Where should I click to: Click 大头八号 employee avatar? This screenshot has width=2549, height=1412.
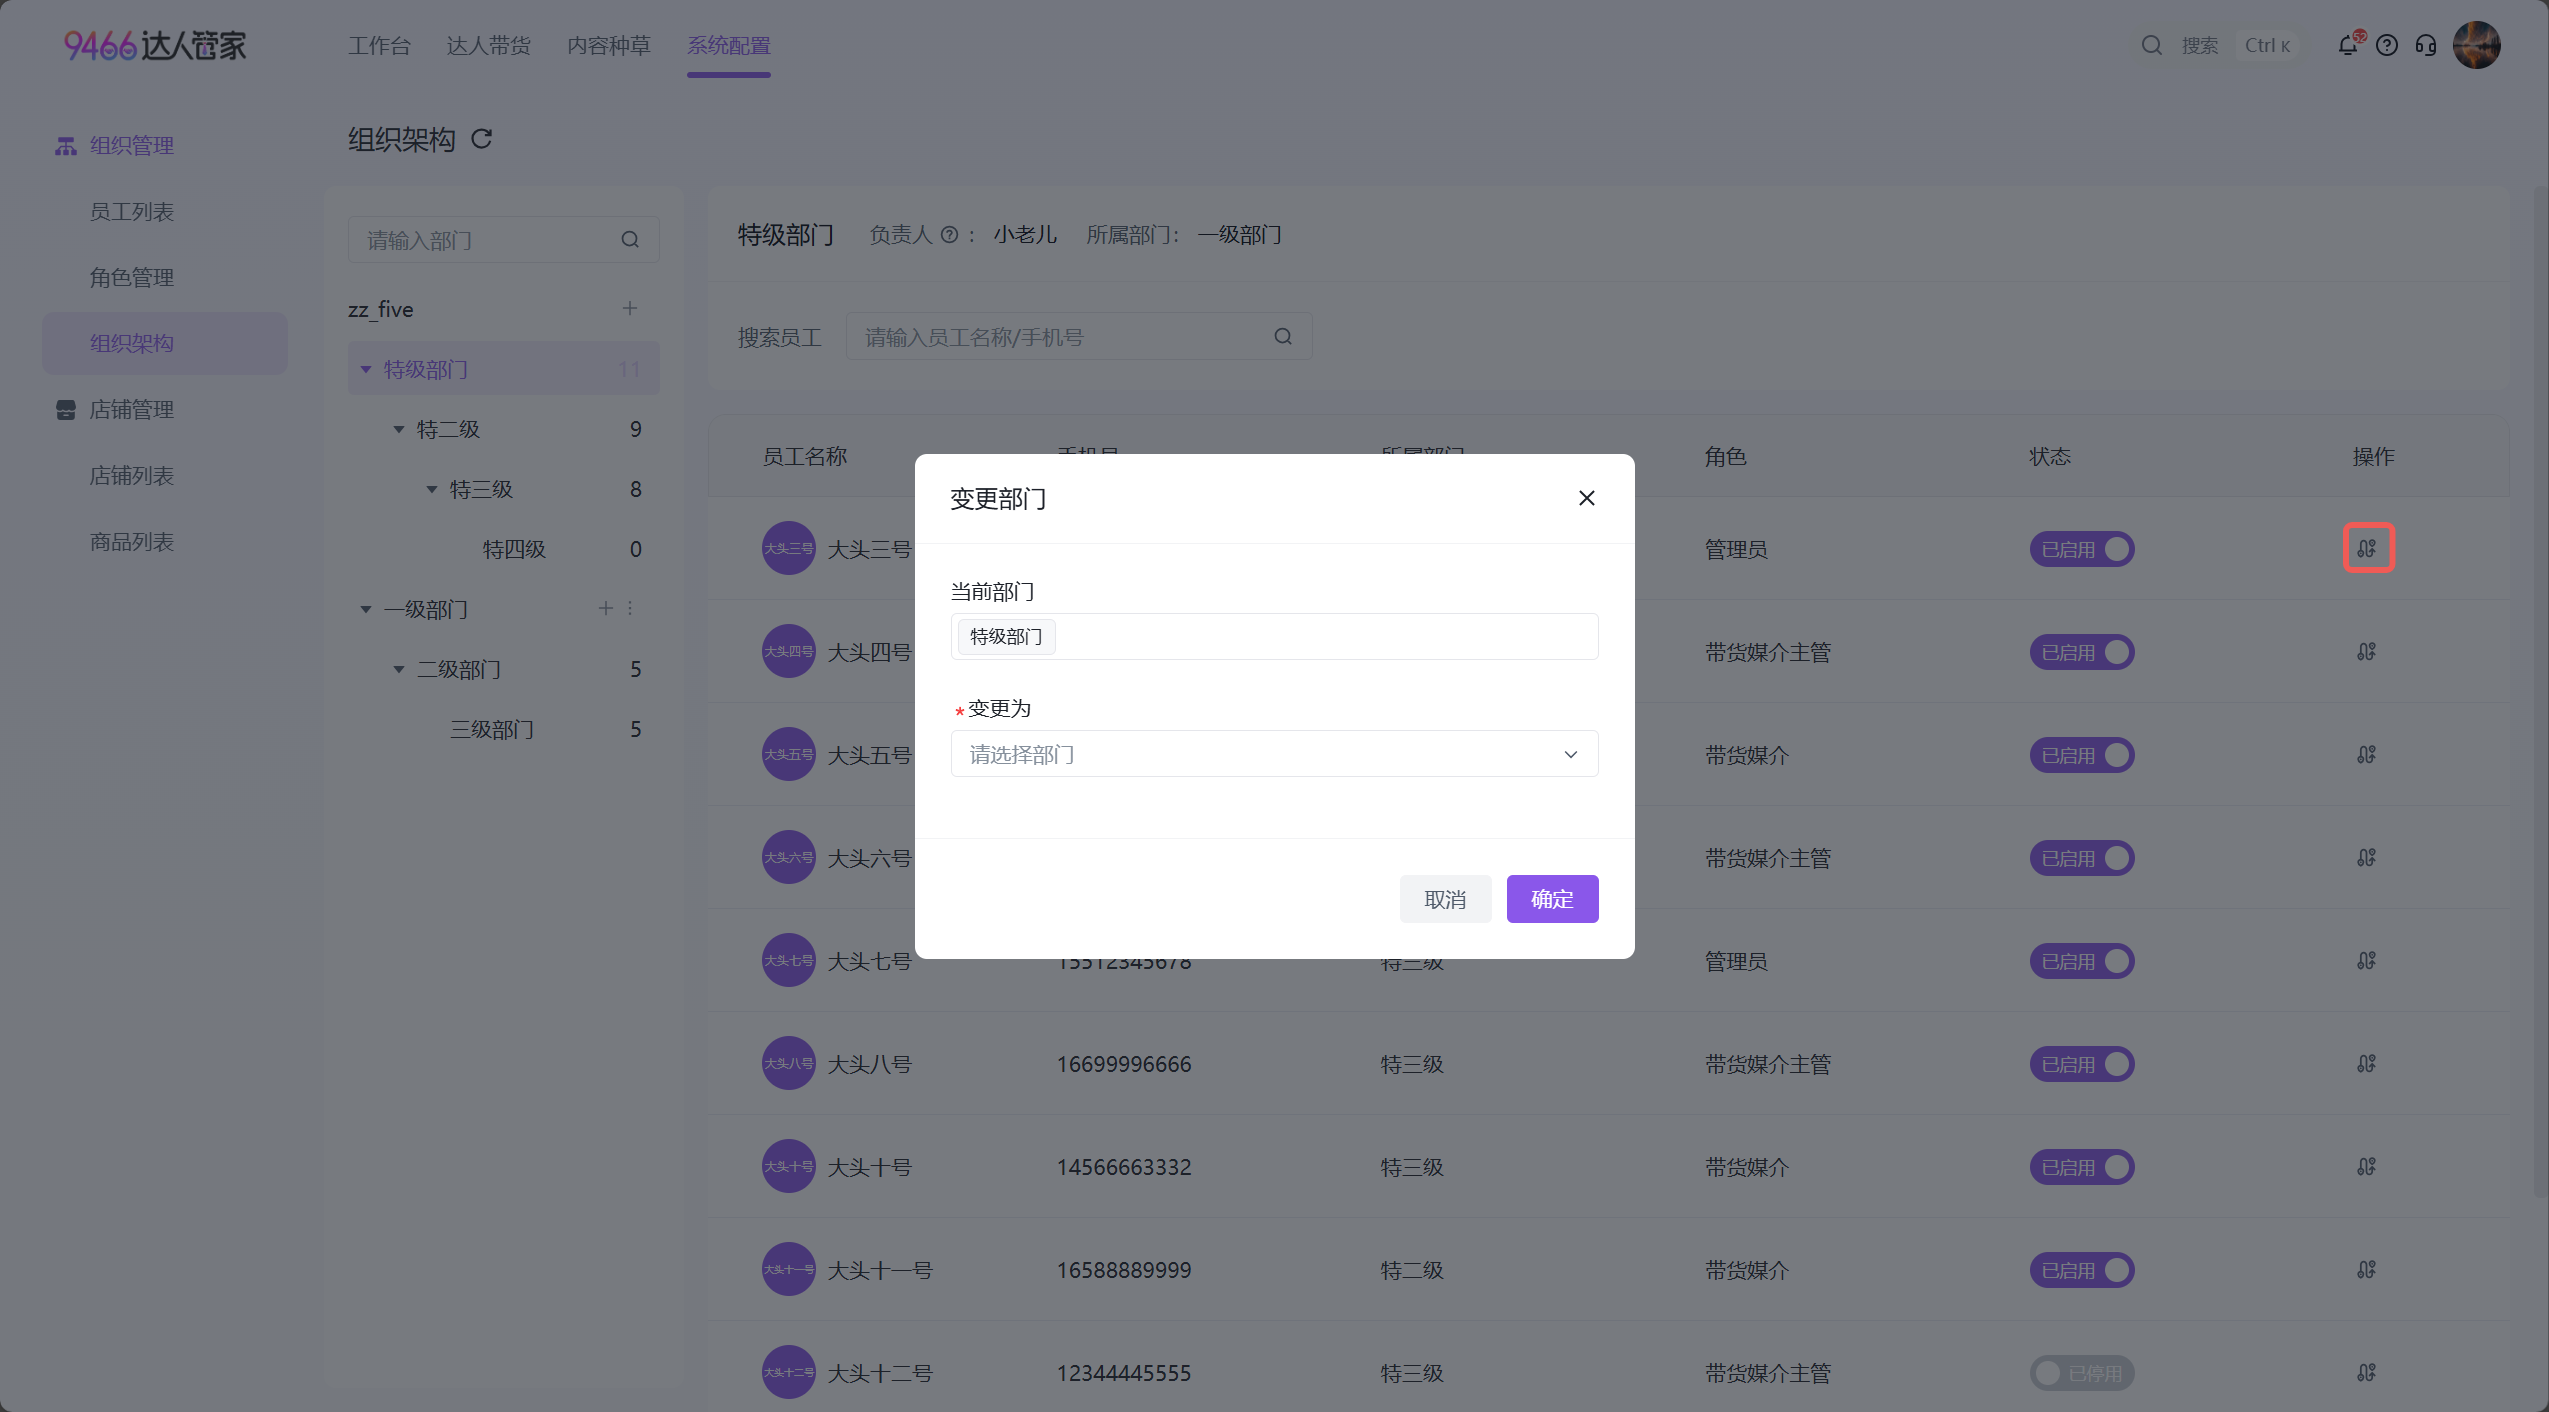tap(788, 1064)
